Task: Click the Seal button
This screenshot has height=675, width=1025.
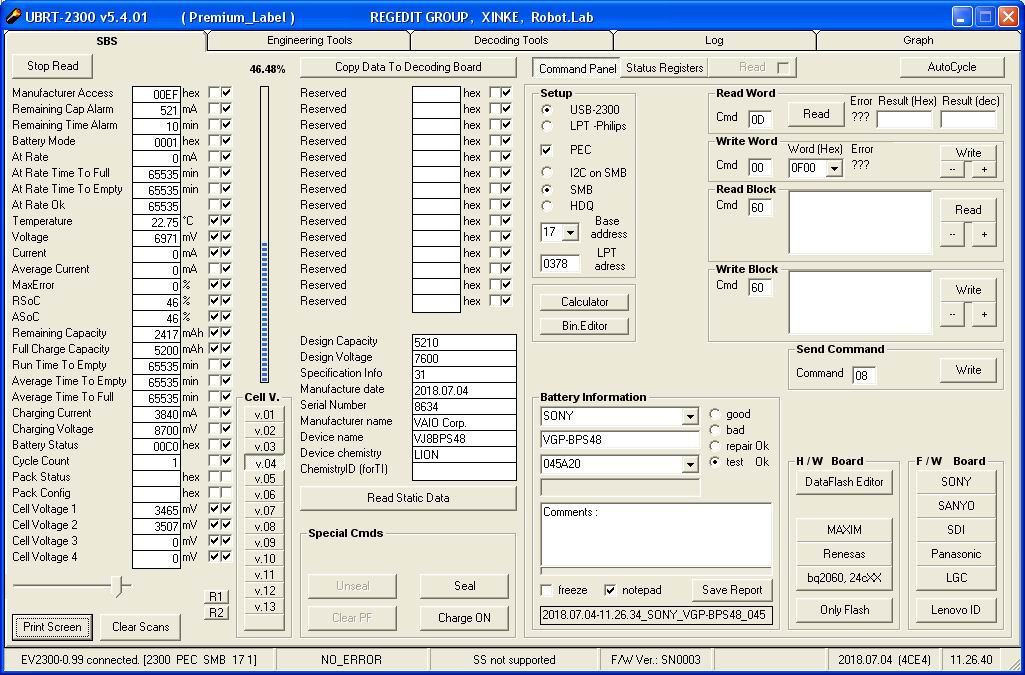Action: (x=464, y=586)
